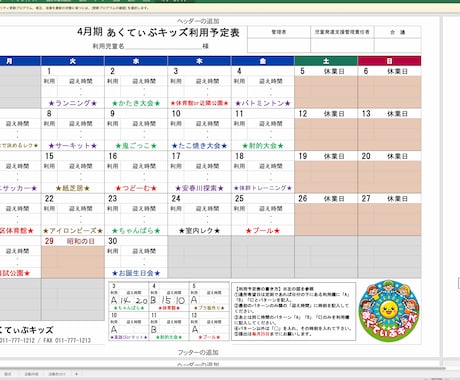The image size is (460, 380).
Task: Select the ★つどーむ★ activity cell
Action: [136, 188]
